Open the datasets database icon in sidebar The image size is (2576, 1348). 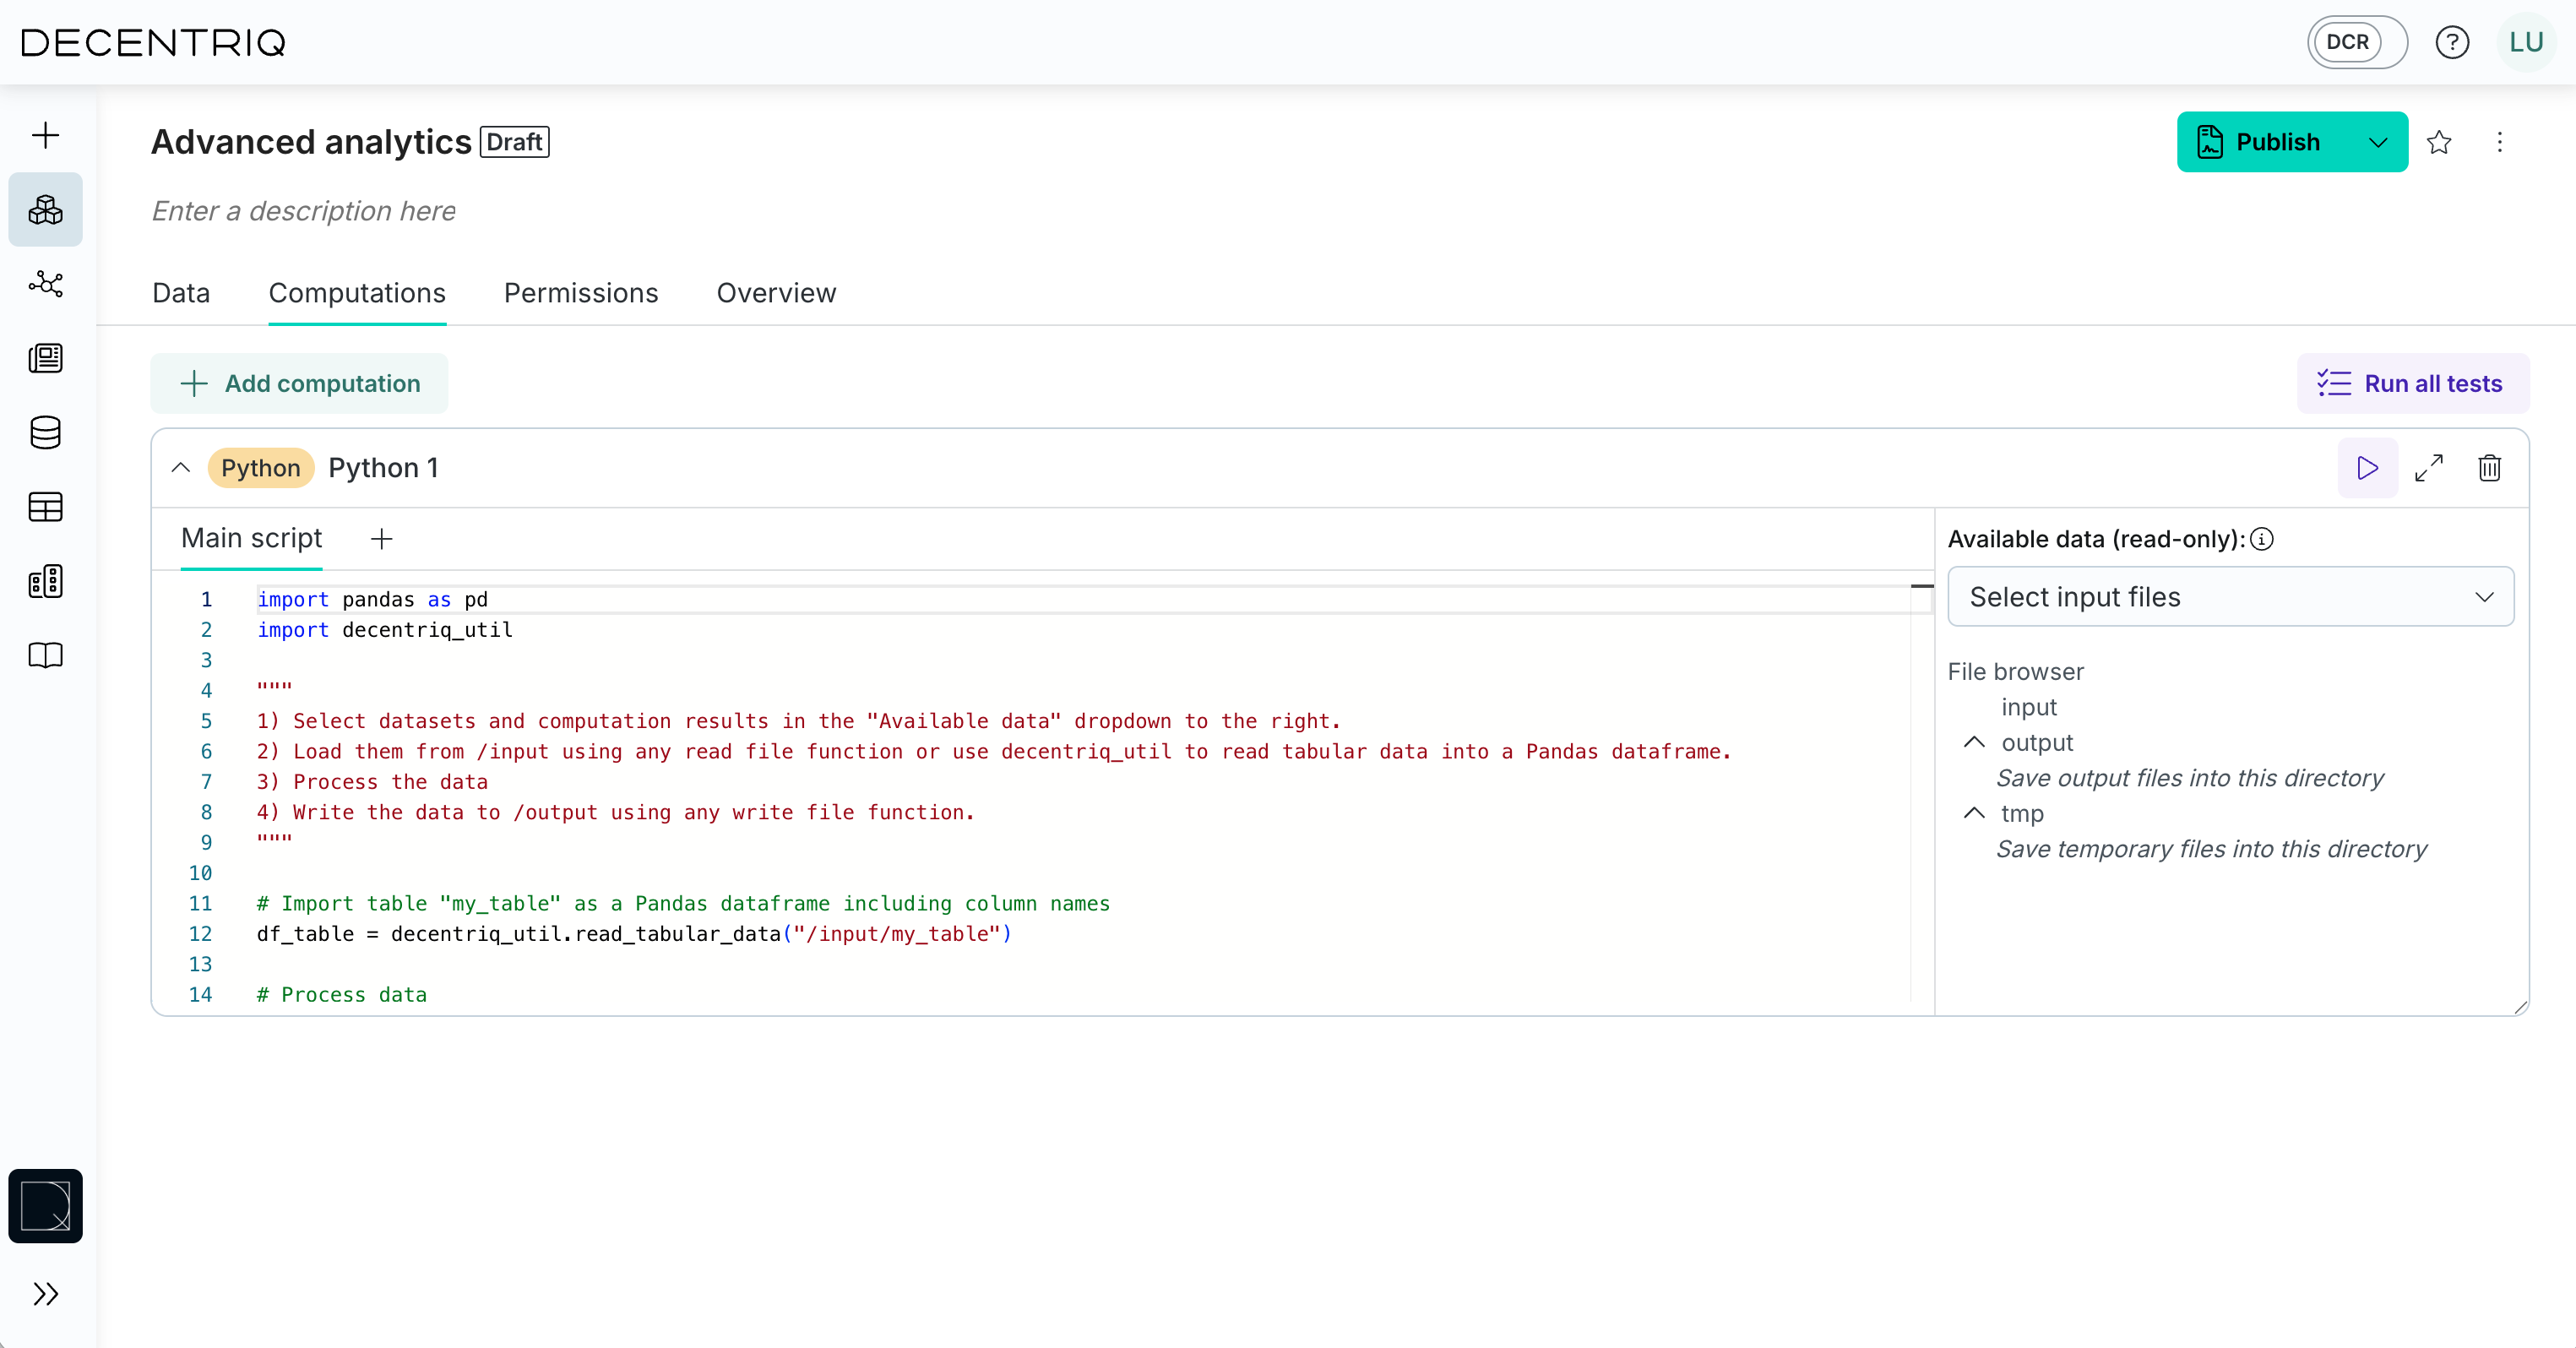pos(46,433)
